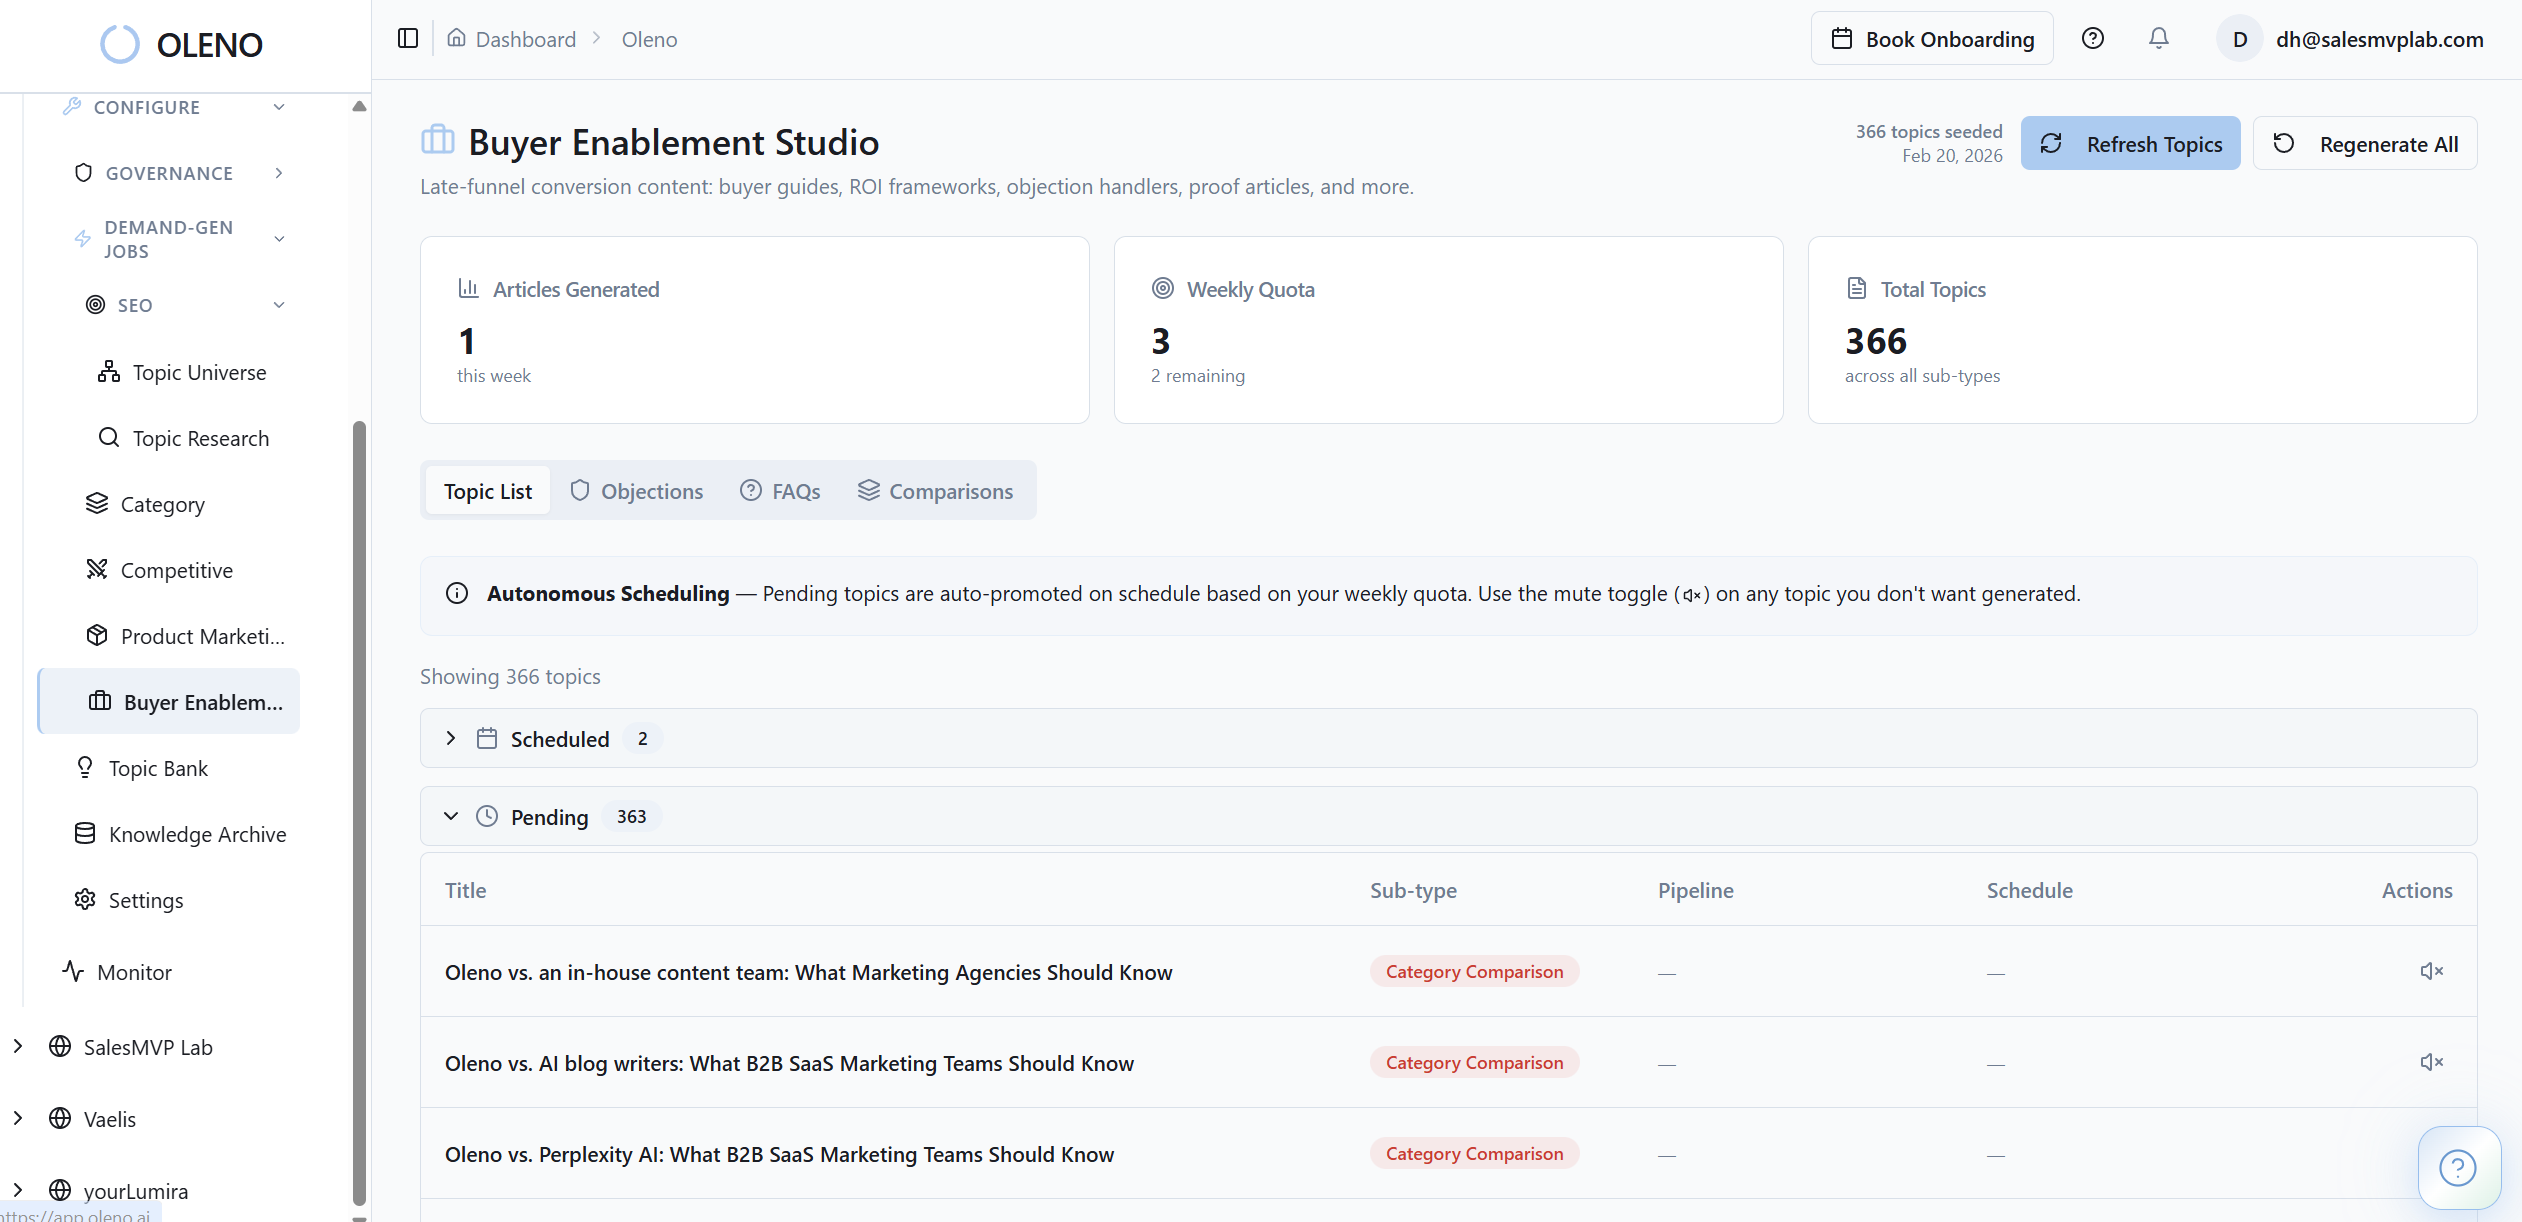Open the notifications bell
Viewport: 2522px width, 1222px height.
(2158, 38)
